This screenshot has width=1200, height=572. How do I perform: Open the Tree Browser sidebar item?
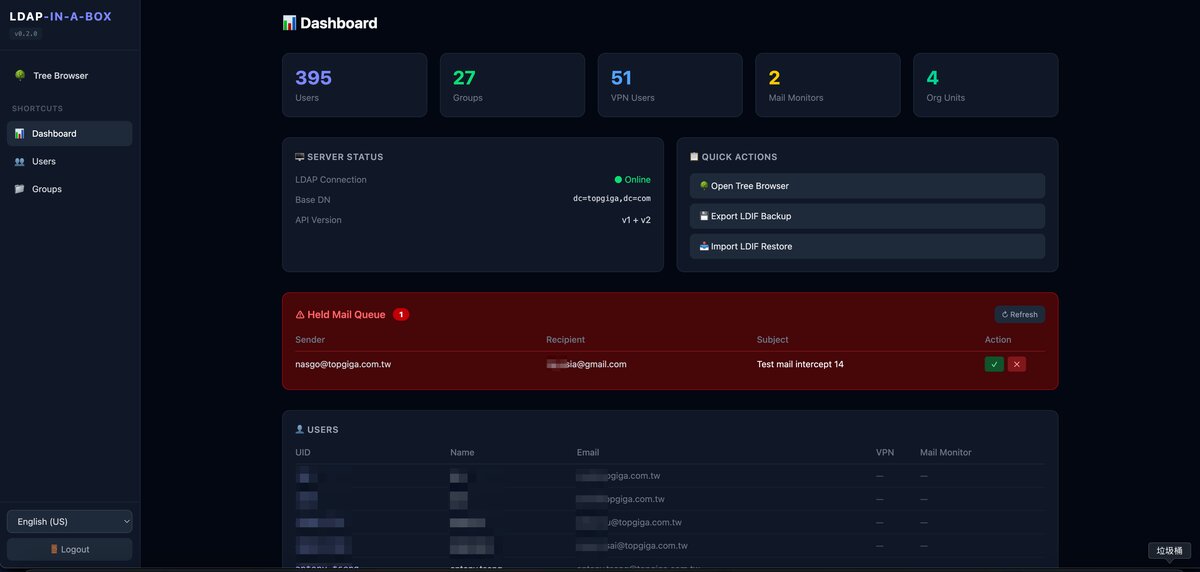click(x=69, y=76)
